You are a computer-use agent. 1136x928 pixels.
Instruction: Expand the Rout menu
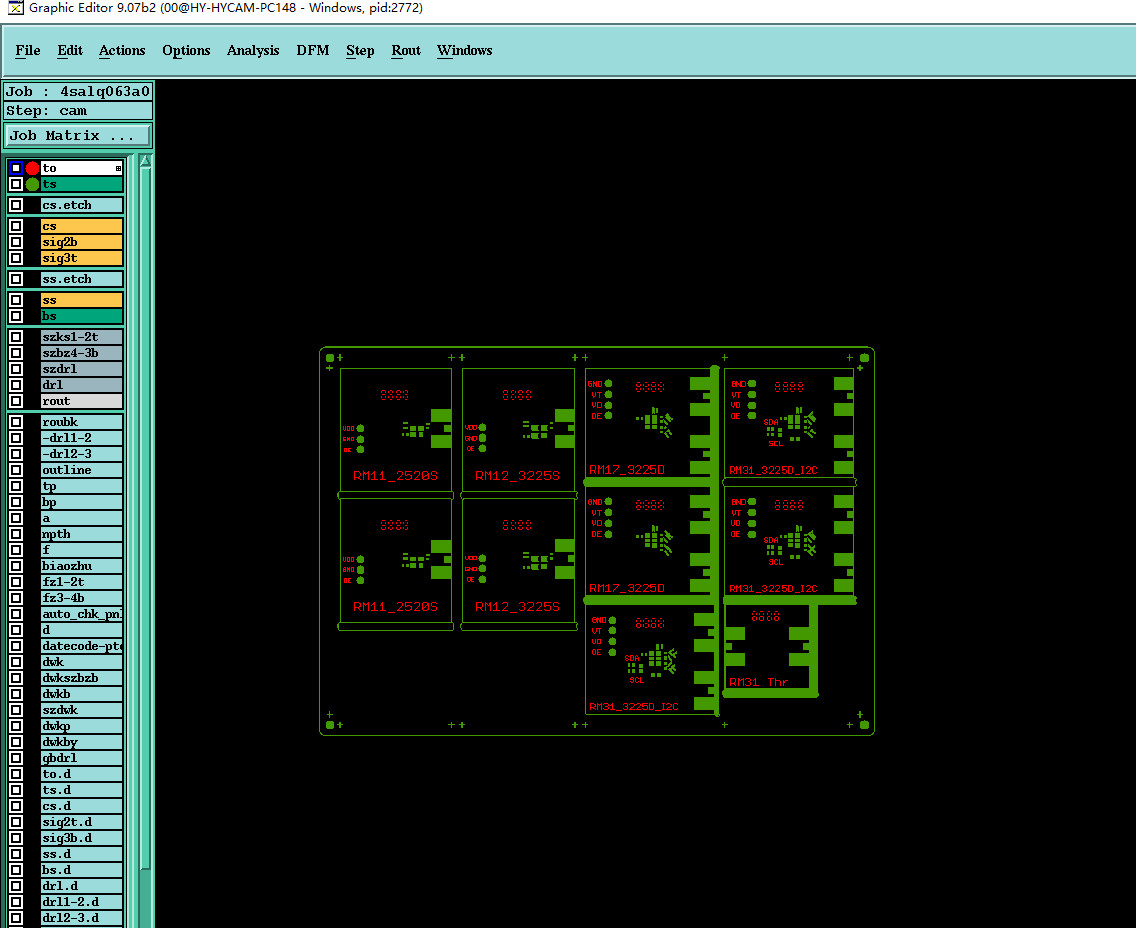406,50
